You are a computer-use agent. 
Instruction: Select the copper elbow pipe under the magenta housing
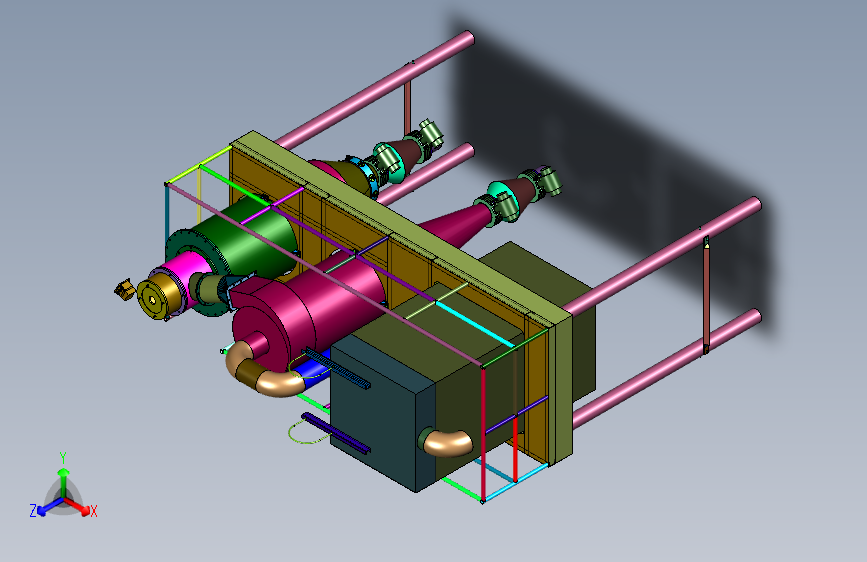coord(263,371)
